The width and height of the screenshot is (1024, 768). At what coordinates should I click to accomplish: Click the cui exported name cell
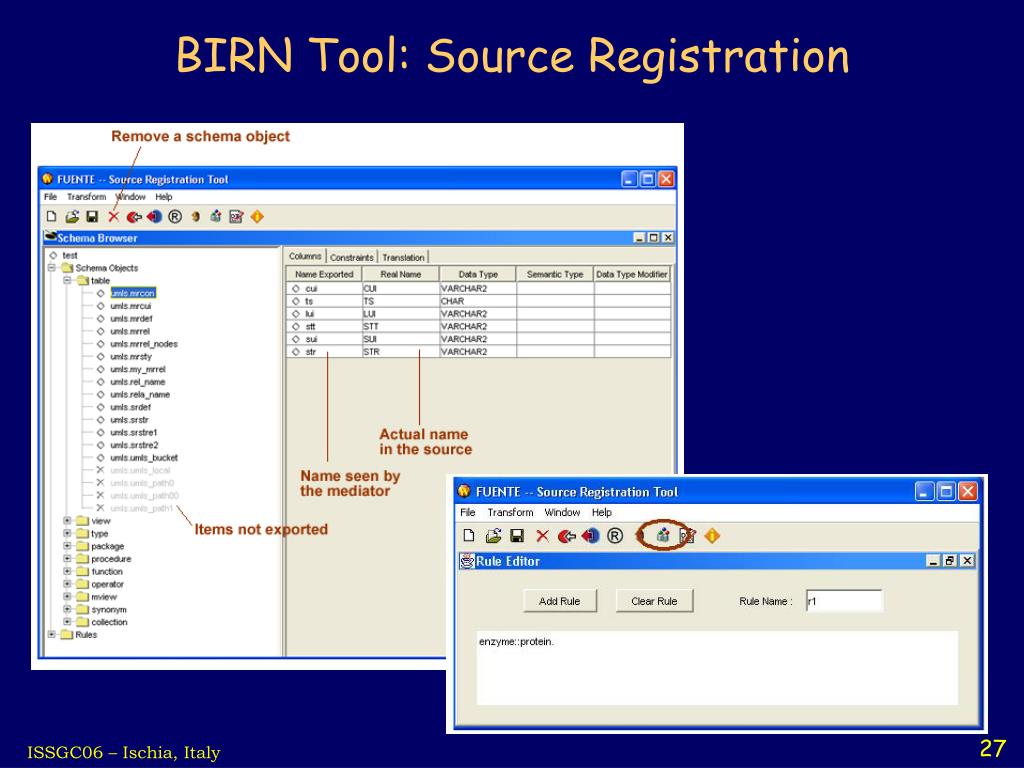(324, 289)
